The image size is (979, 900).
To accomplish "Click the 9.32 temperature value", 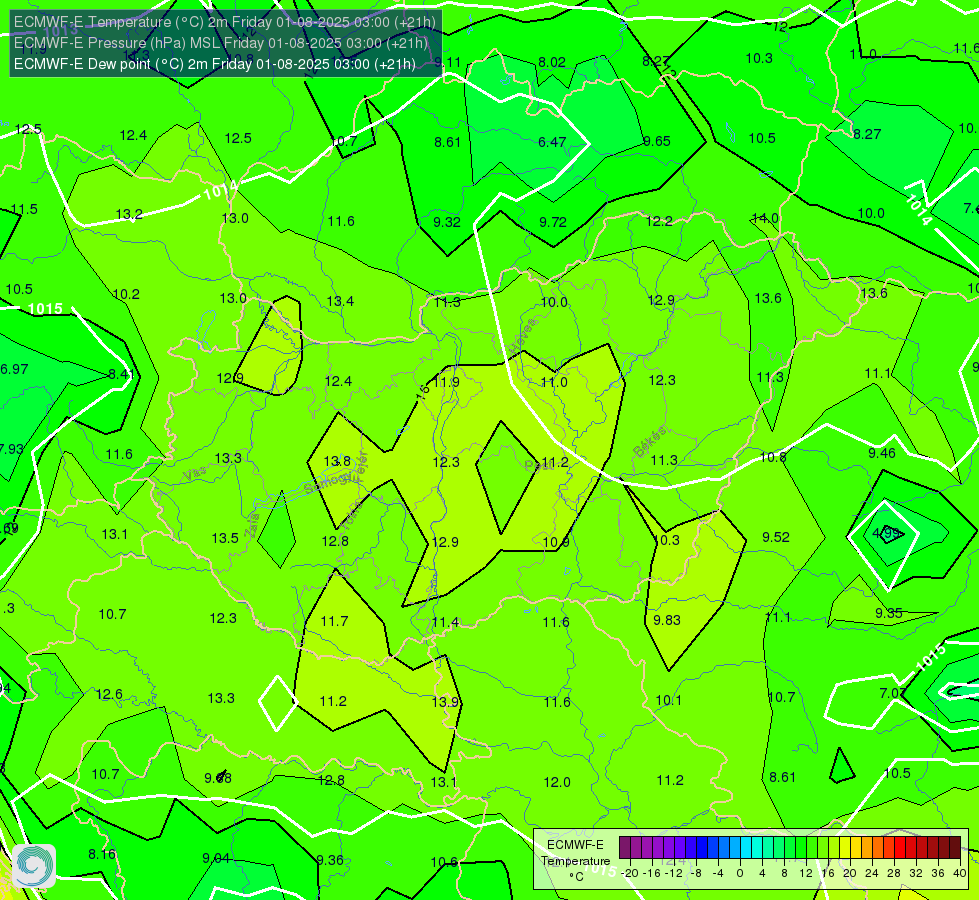I will point(447,222).
